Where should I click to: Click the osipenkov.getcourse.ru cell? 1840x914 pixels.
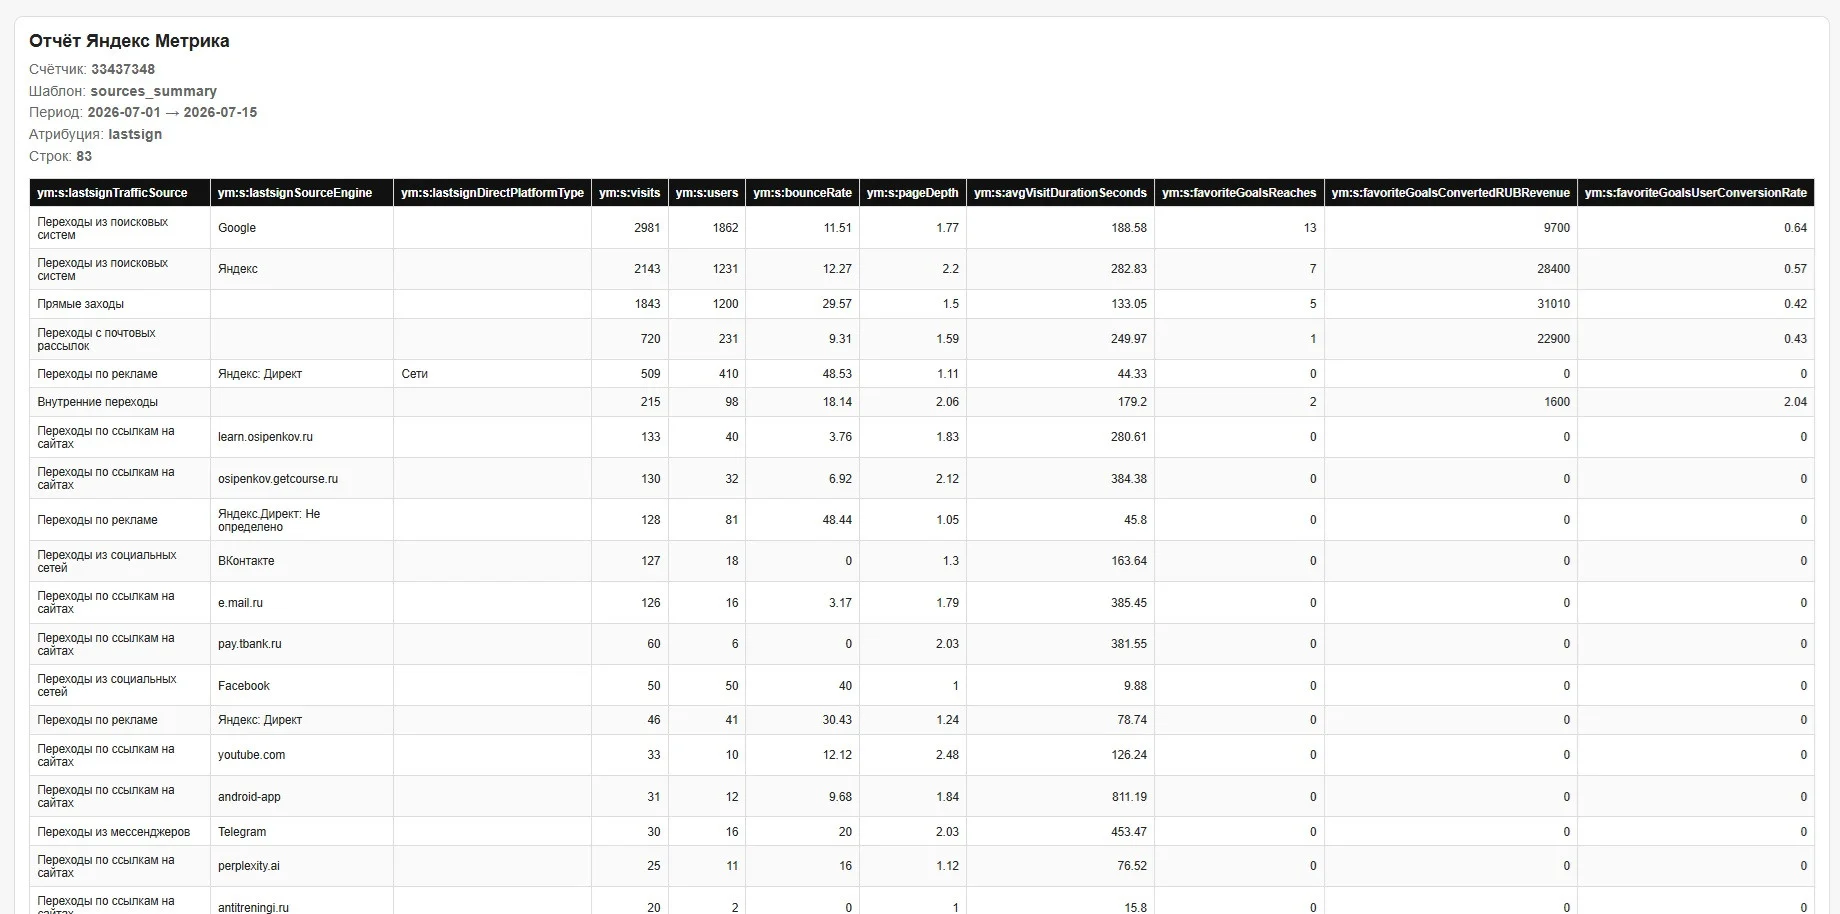(302, 479)
